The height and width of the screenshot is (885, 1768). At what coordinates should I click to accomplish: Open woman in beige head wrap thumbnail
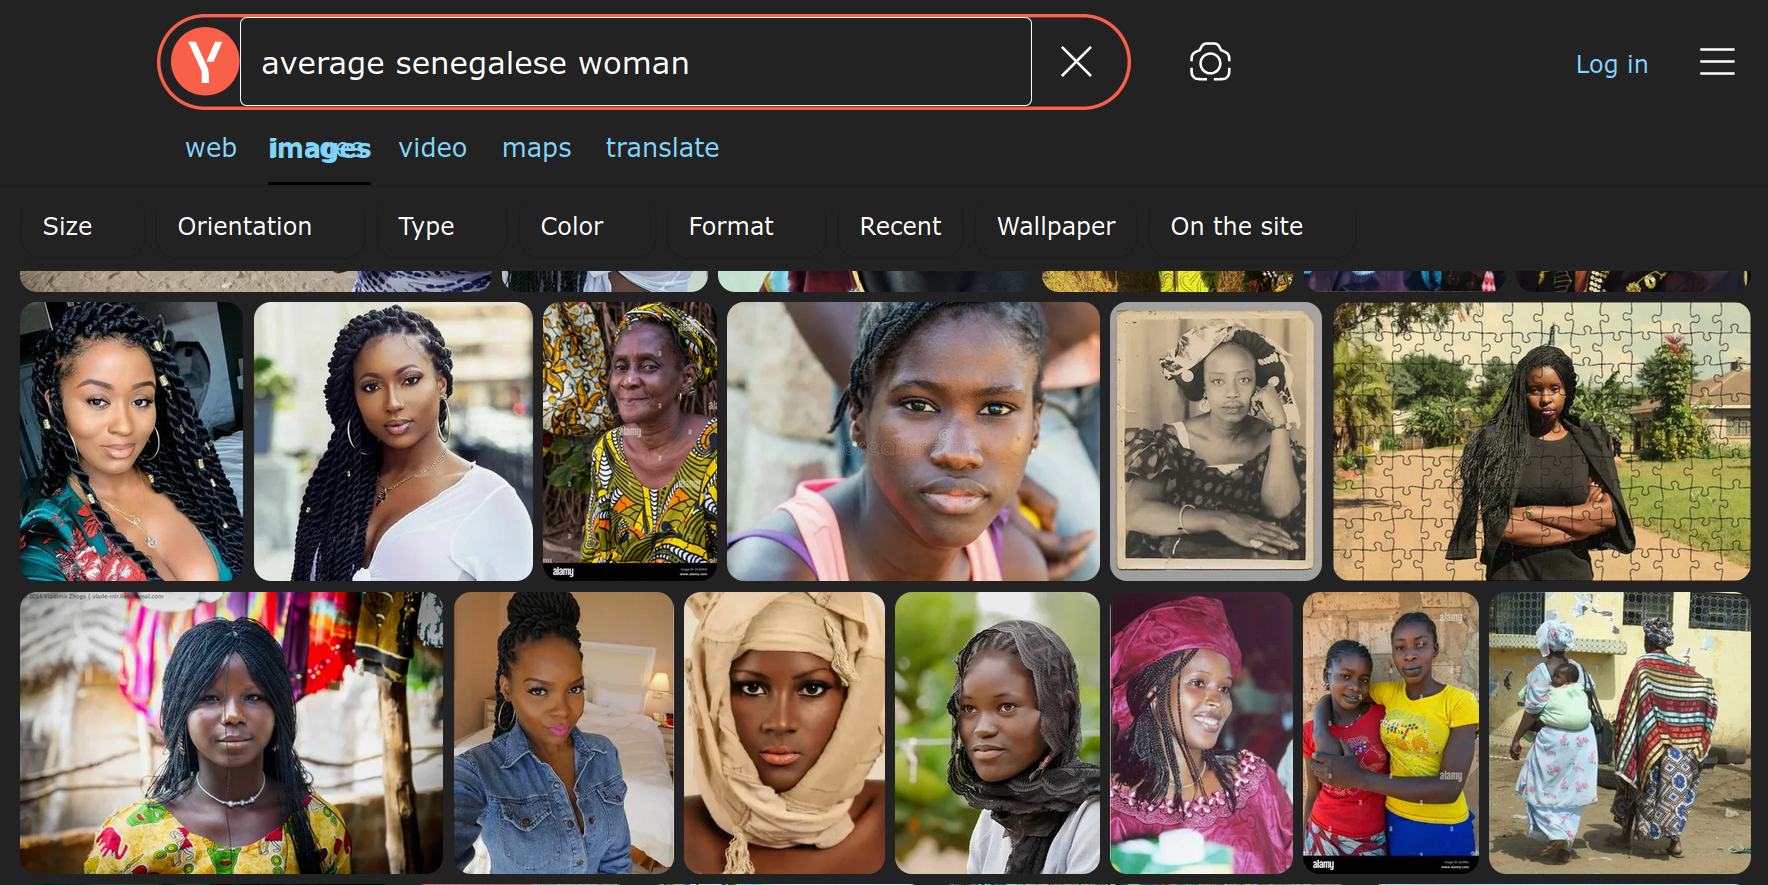[784, 733]
